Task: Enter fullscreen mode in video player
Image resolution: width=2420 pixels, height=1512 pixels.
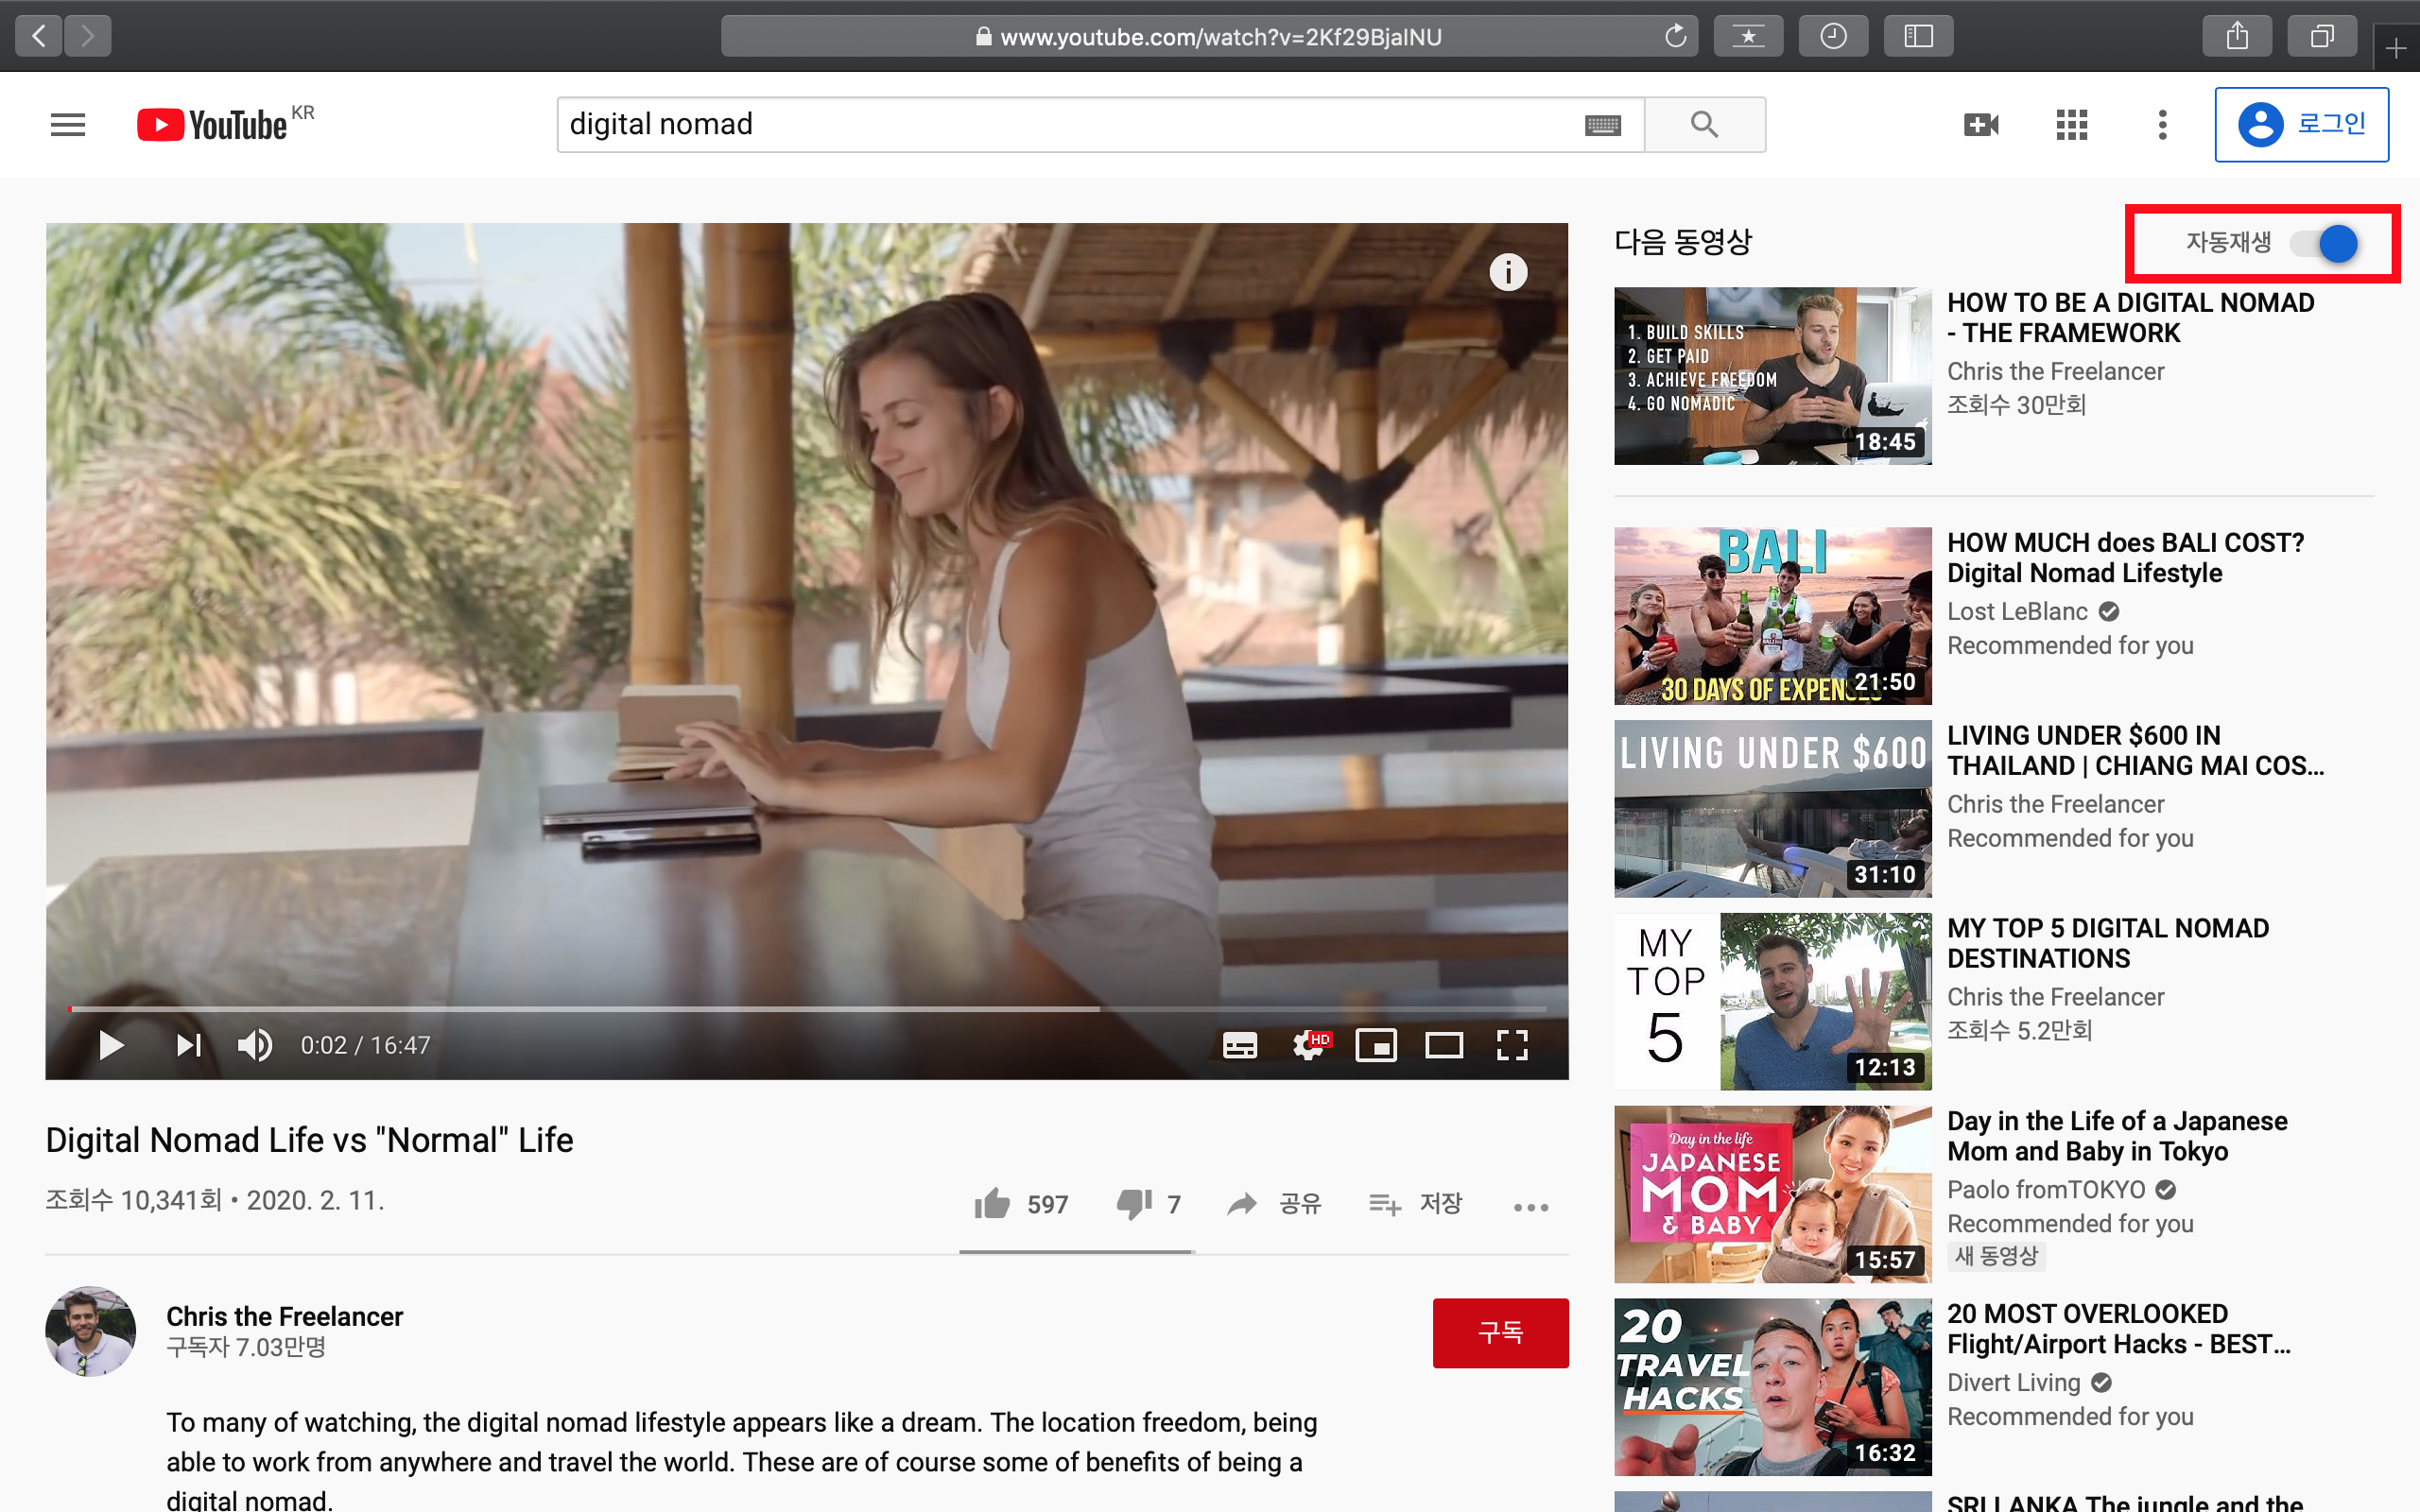Action: click(1512, 1045)
